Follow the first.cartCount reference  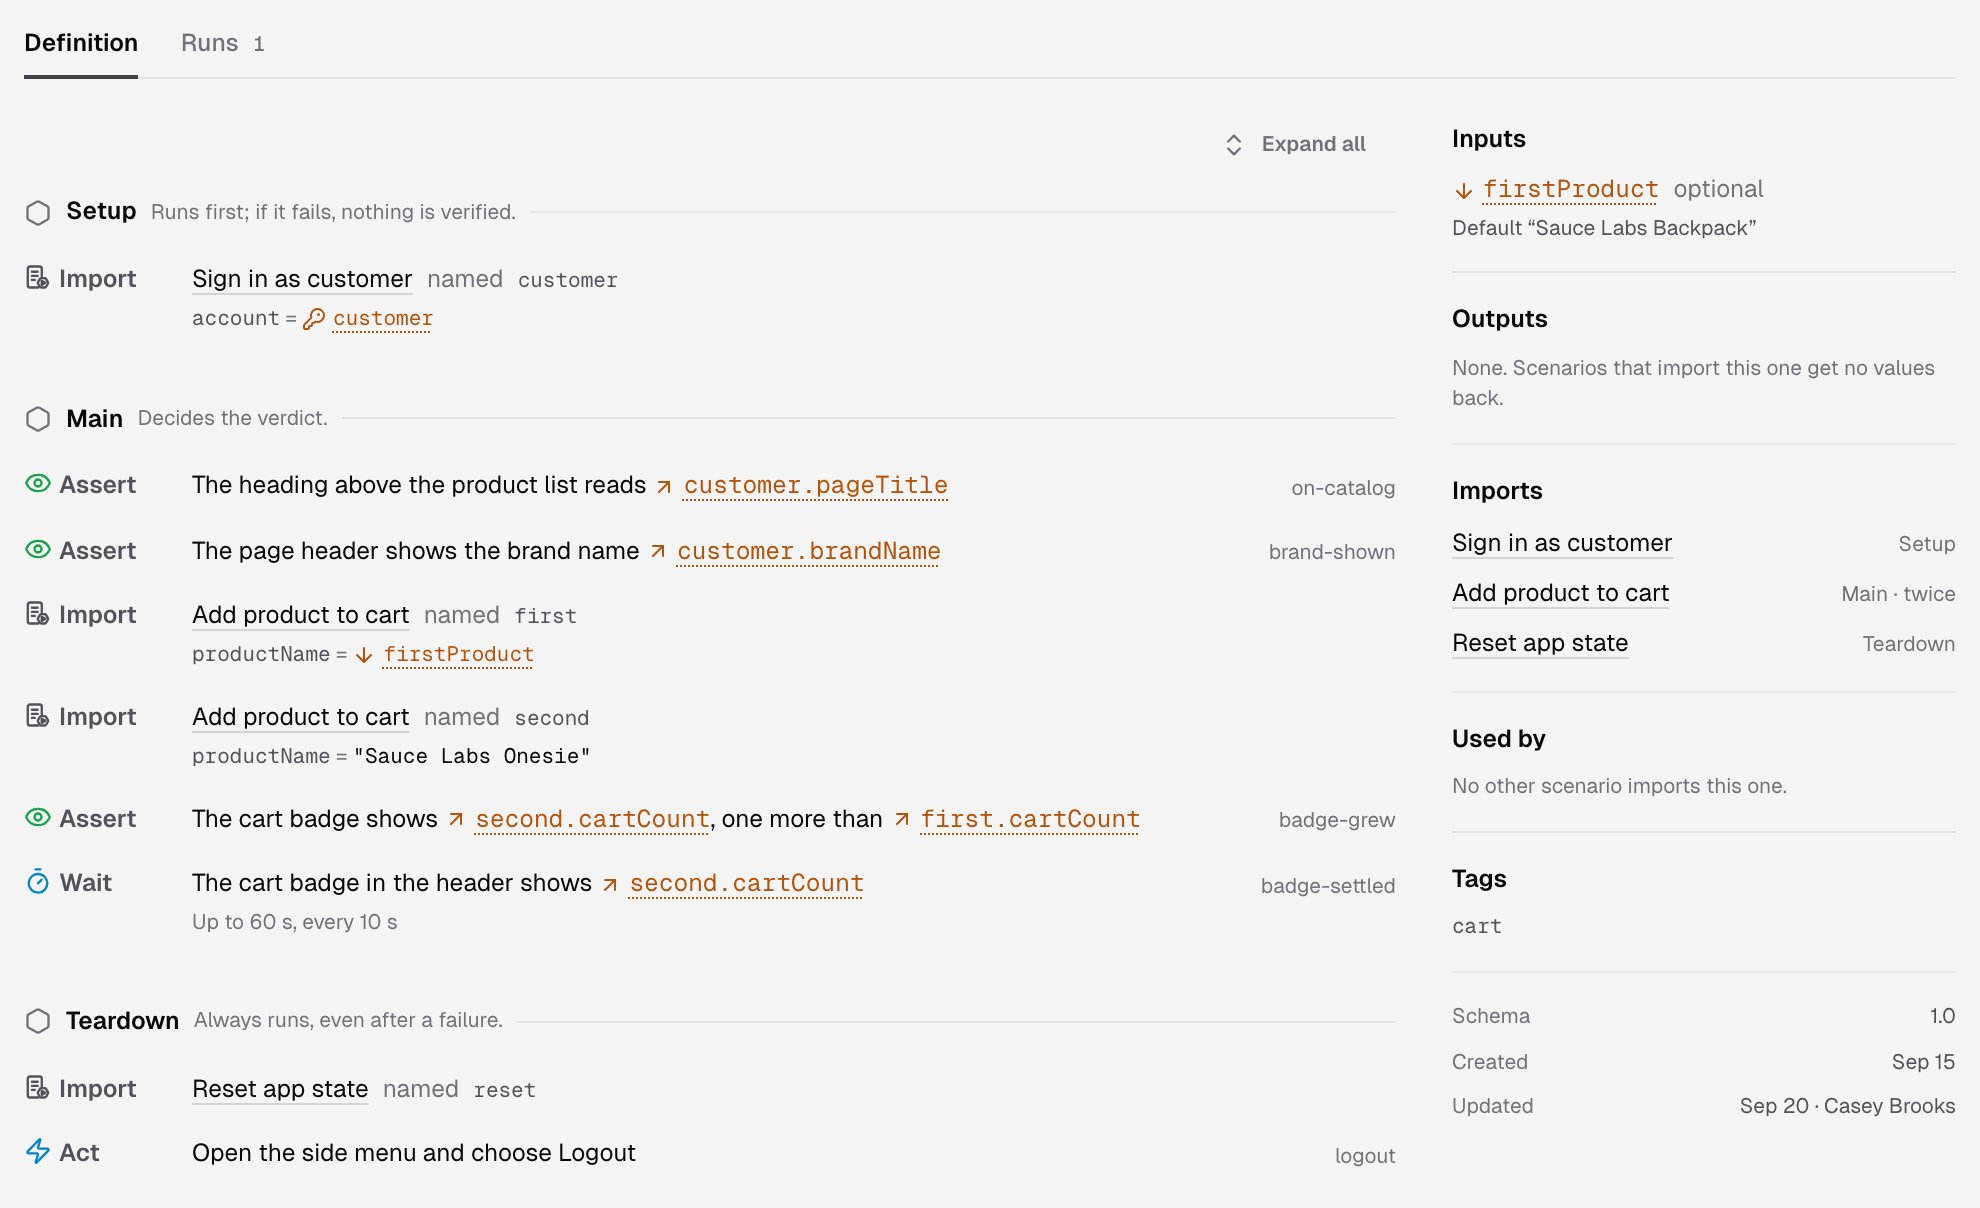(x=1030, y=819)
